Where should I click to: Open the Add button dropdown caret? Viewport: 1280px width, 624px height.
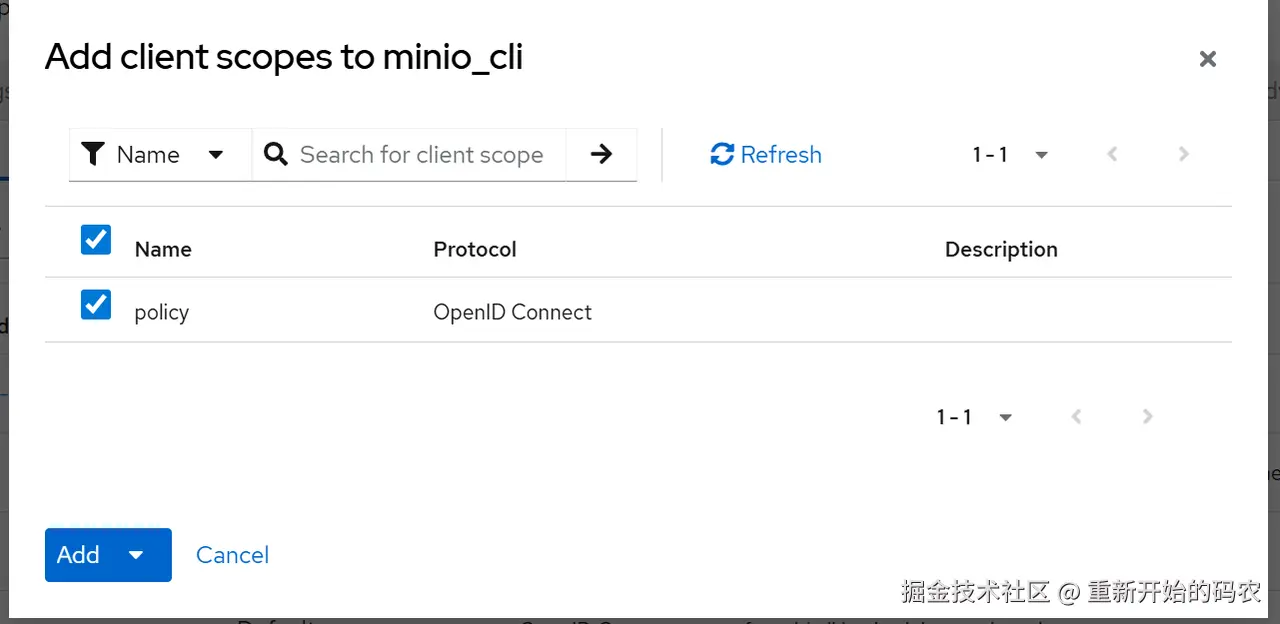pyautogui.click(x=137, y=555)
